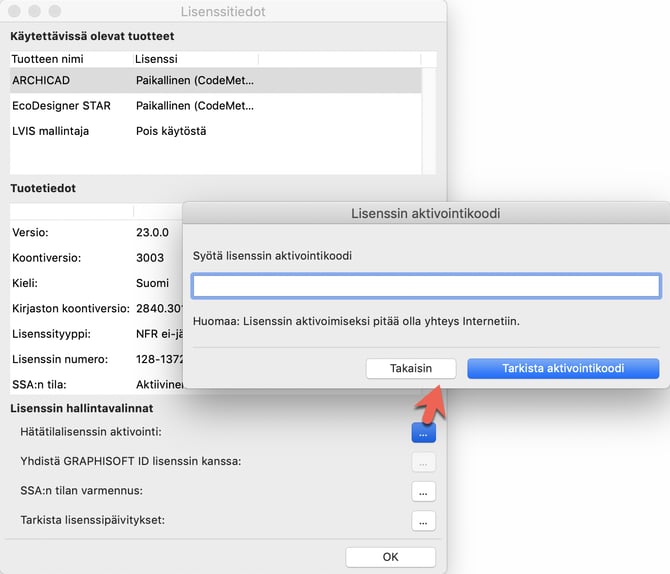Click the Tuotteen nimi column header
This screenshot has height=574, width=670.
point(68,59)
